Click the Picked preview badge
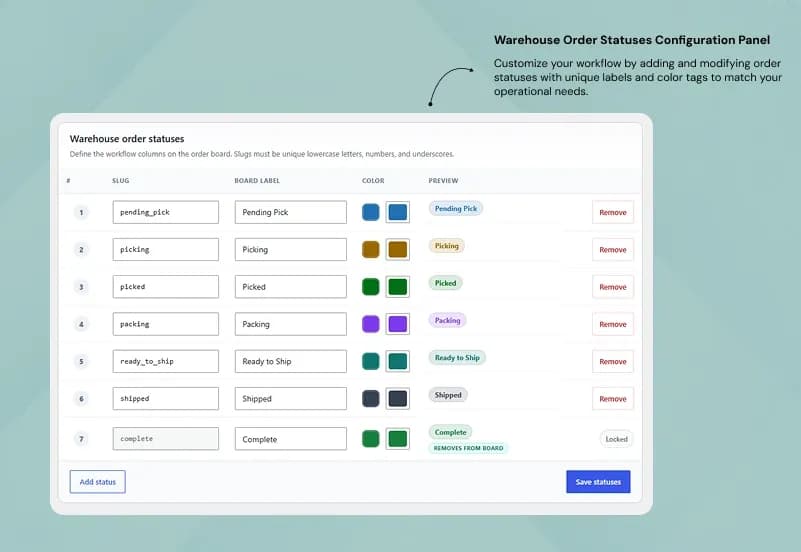 (445, 283)
